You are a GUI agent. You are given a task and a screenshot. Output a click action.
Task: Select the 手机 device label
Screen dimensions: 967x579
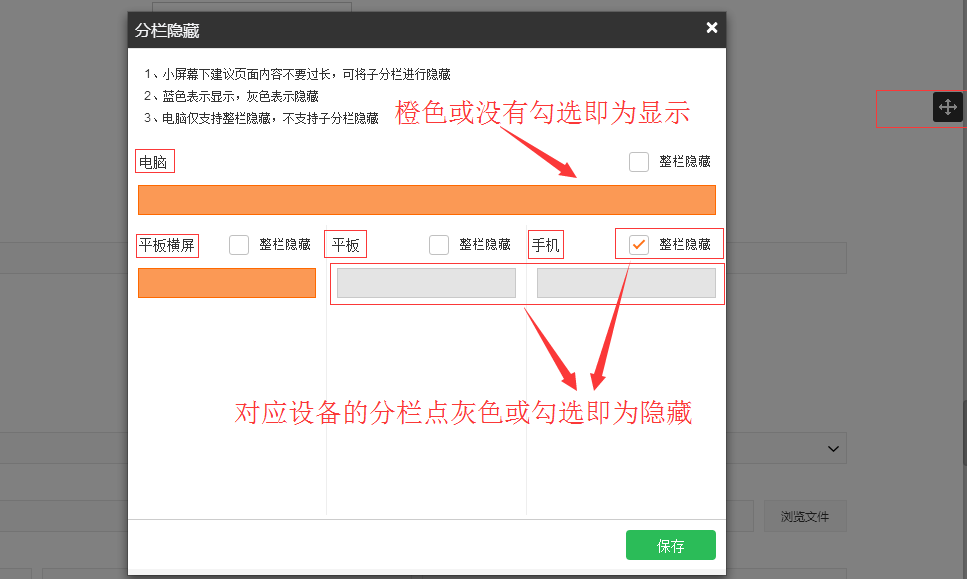pyautogui.click(x=546, y=245)
